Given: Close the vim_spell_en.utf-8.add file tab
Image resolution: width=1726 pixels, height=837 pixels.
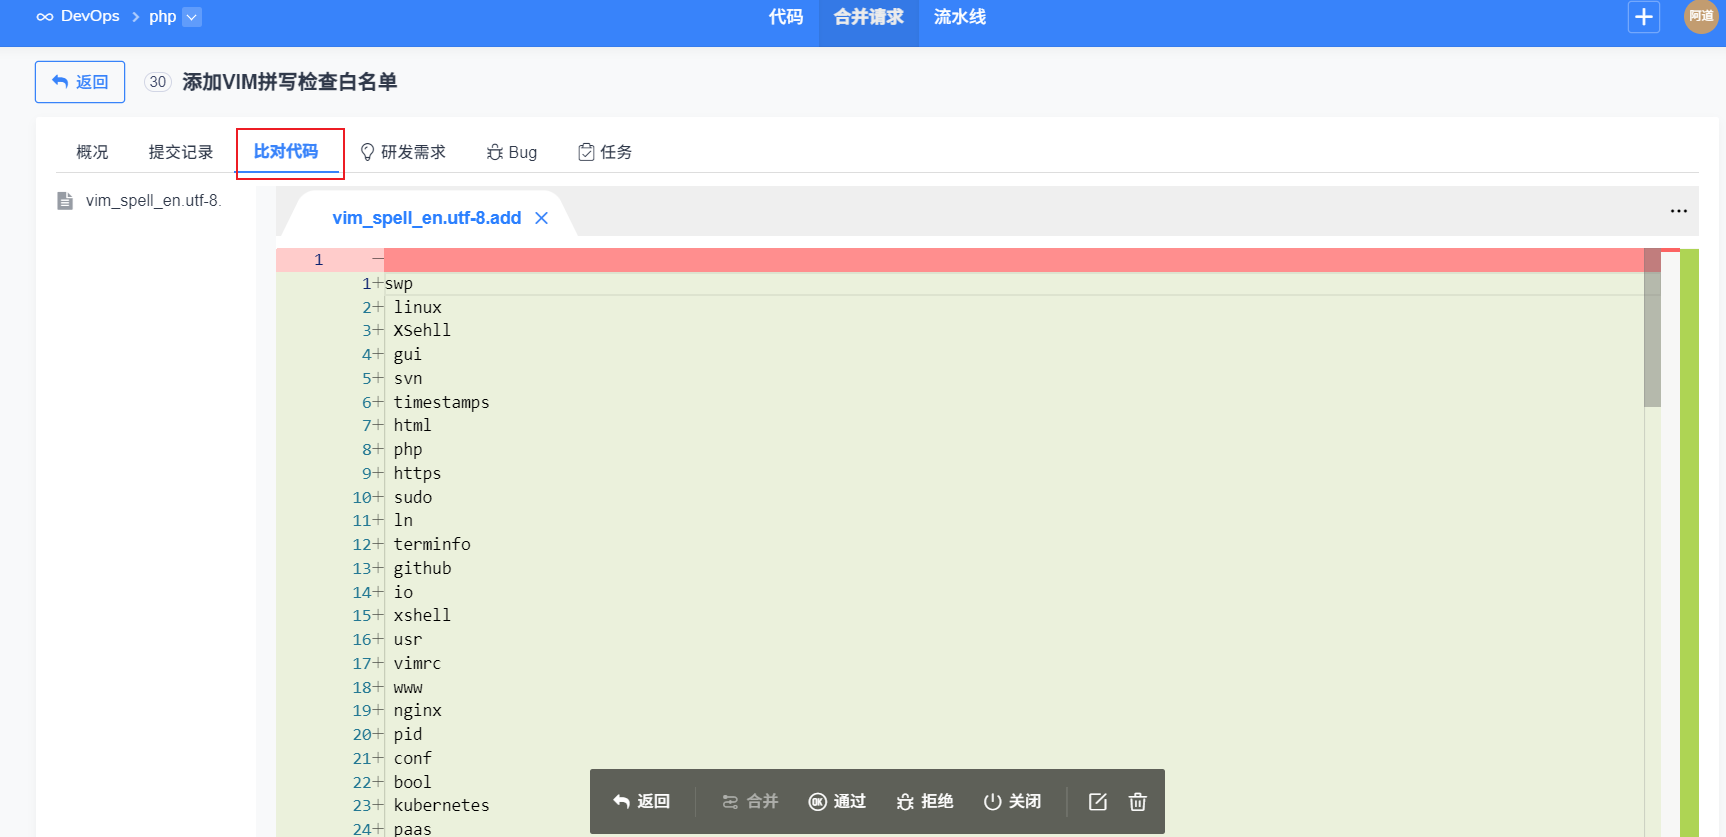Looking at the screenshot, I should pyautogui.click(x=541, y=218).
